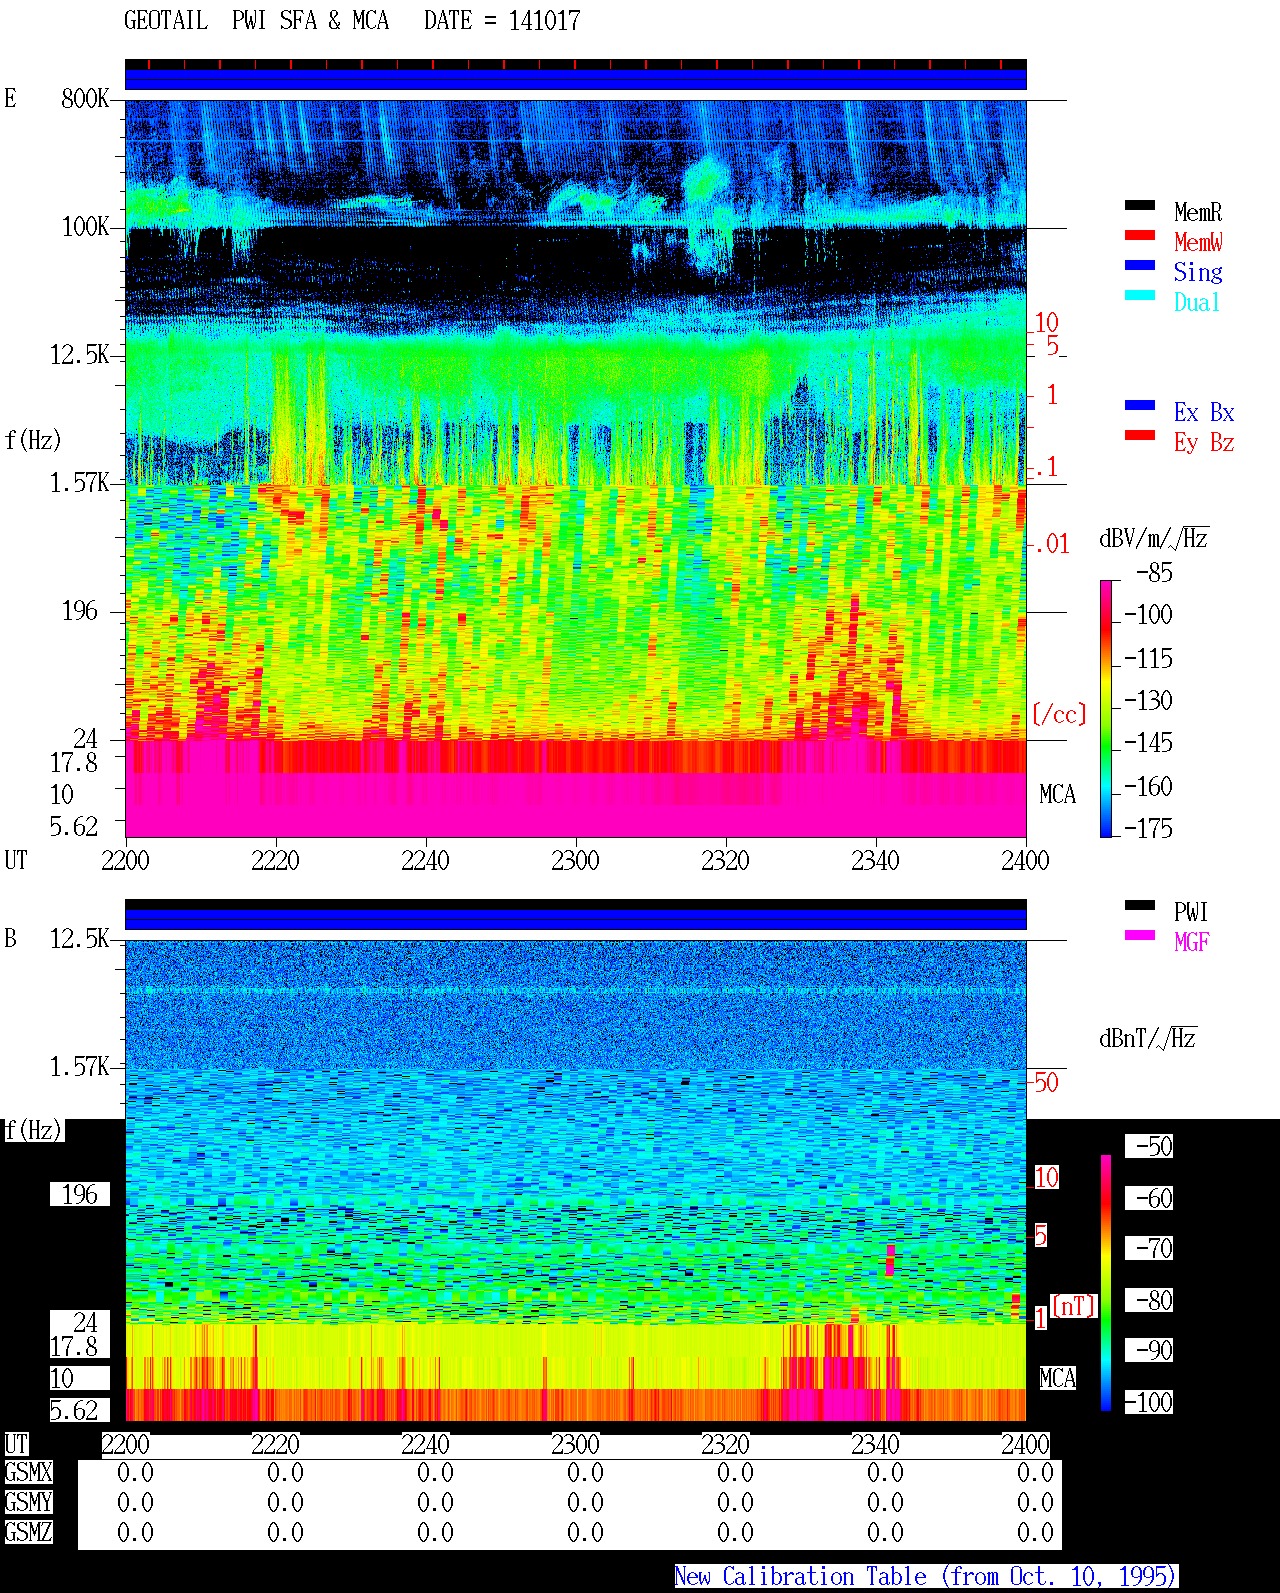Click the B panel 12.5K axis label
Screen dimensions: 1280x1593
click(x=80, y=938)
